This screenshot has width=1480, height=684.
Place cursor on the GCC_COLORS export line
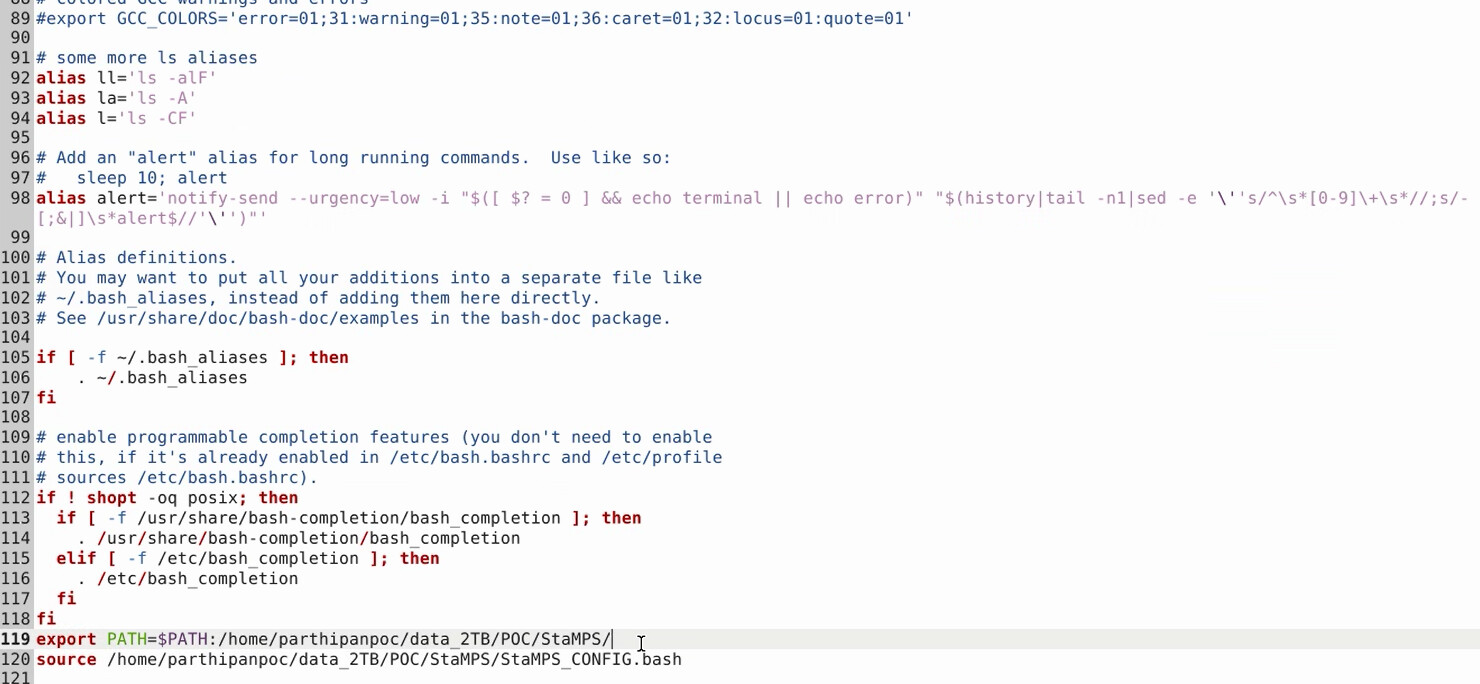coord(474,18)
